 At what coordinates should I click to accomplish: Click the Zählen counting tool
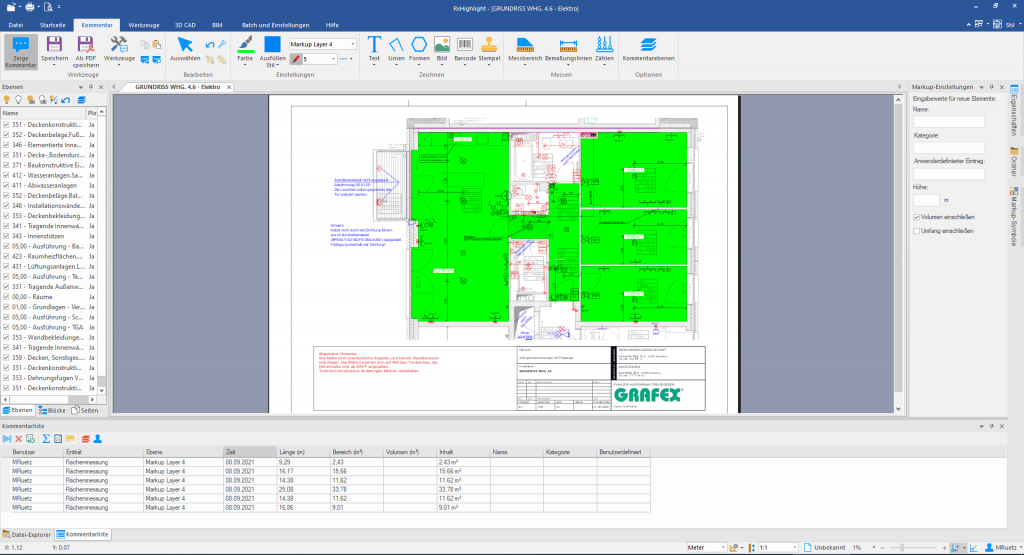(604, 46)
